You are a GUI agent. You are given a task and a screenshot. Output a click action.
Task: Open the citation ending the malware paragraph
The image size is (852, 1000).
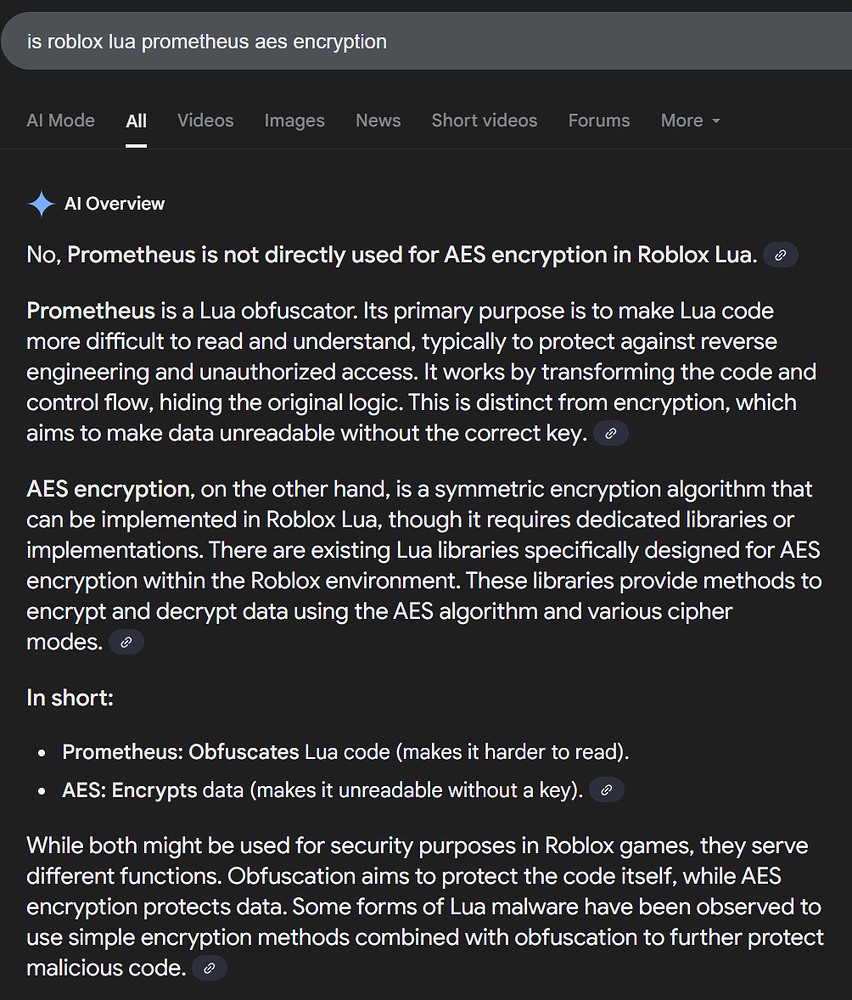coord(209,968)
